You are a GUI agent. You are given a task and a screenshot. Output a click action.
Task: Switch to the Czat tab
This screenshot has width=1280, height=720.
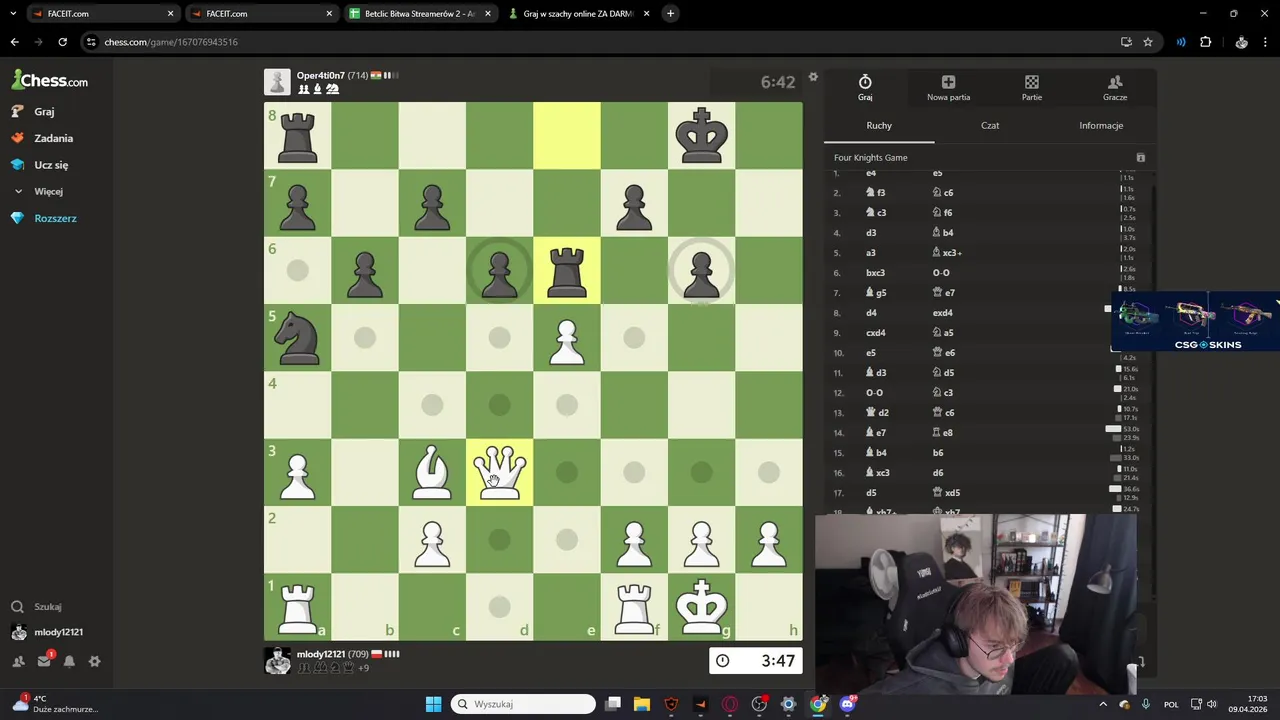[x=990, y=126]
